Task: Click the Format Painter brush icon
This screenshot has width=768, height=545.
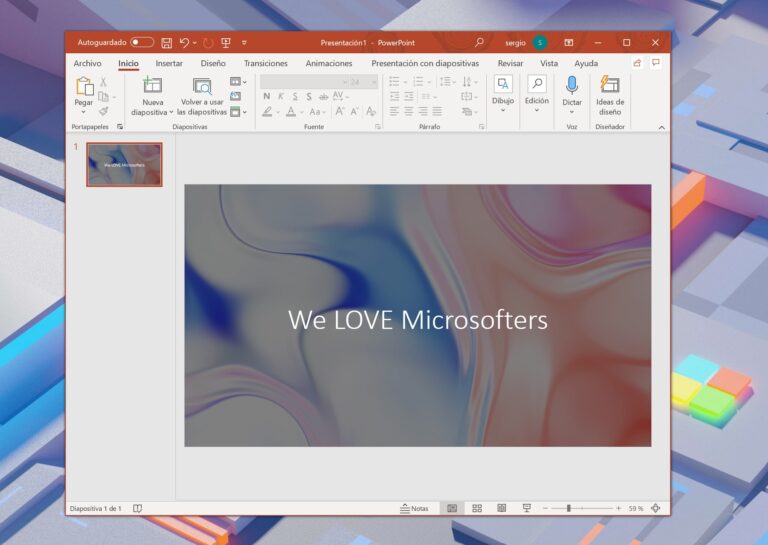Action: 103,111
